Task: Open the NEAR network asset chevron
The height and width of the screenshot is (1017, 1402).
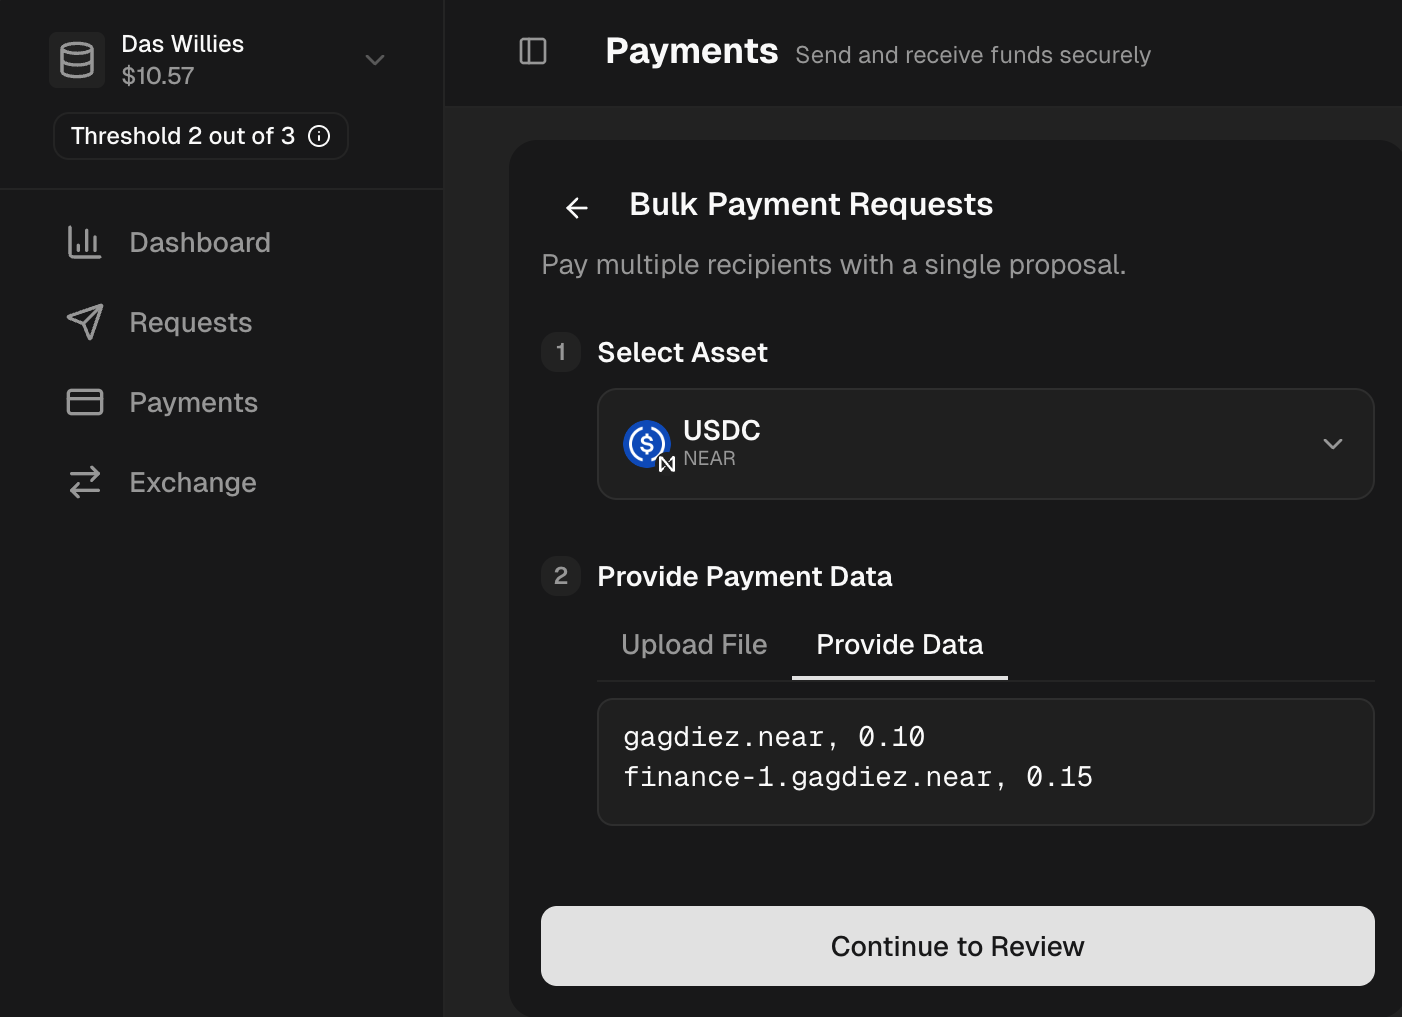Action: coord(1333,444)
